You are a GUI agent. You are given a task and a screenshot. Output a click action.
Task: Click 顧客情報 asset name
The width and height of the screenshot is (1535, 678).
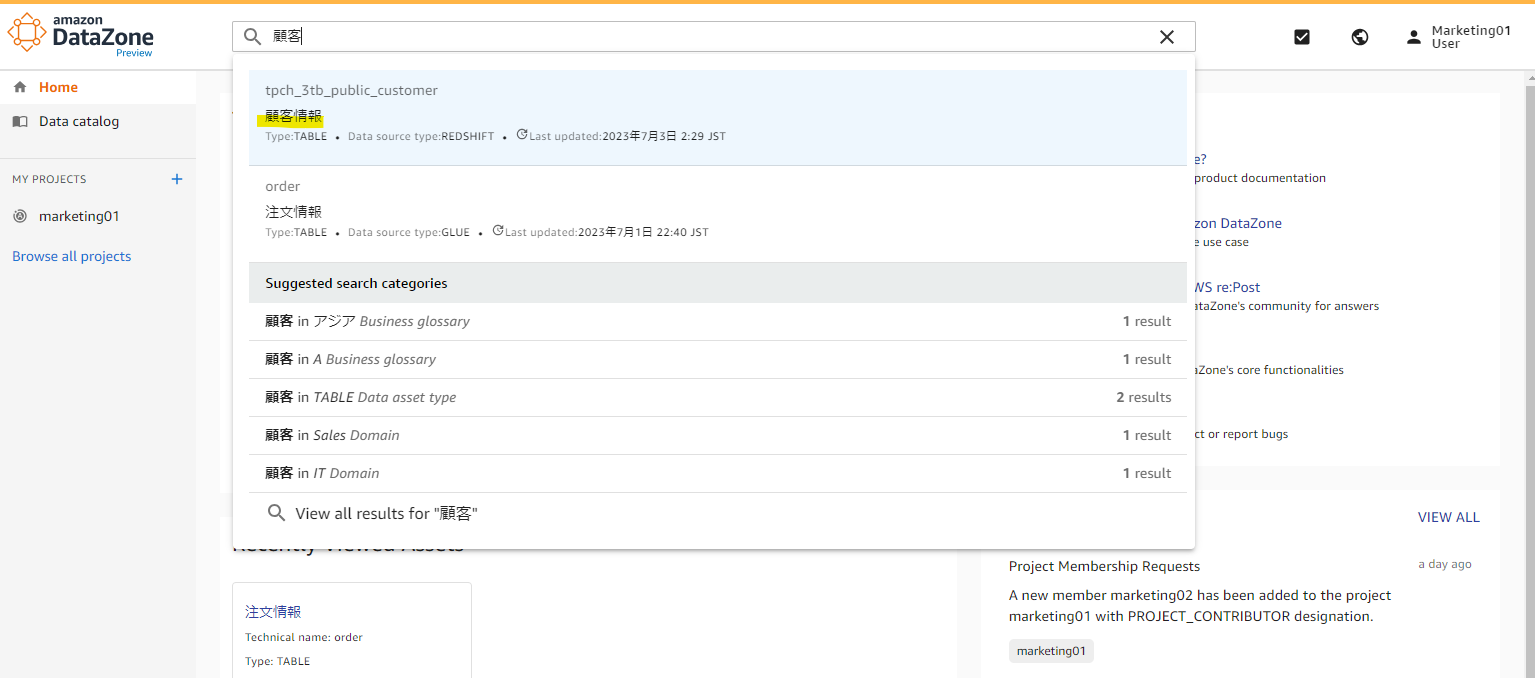tap(293, 115)
